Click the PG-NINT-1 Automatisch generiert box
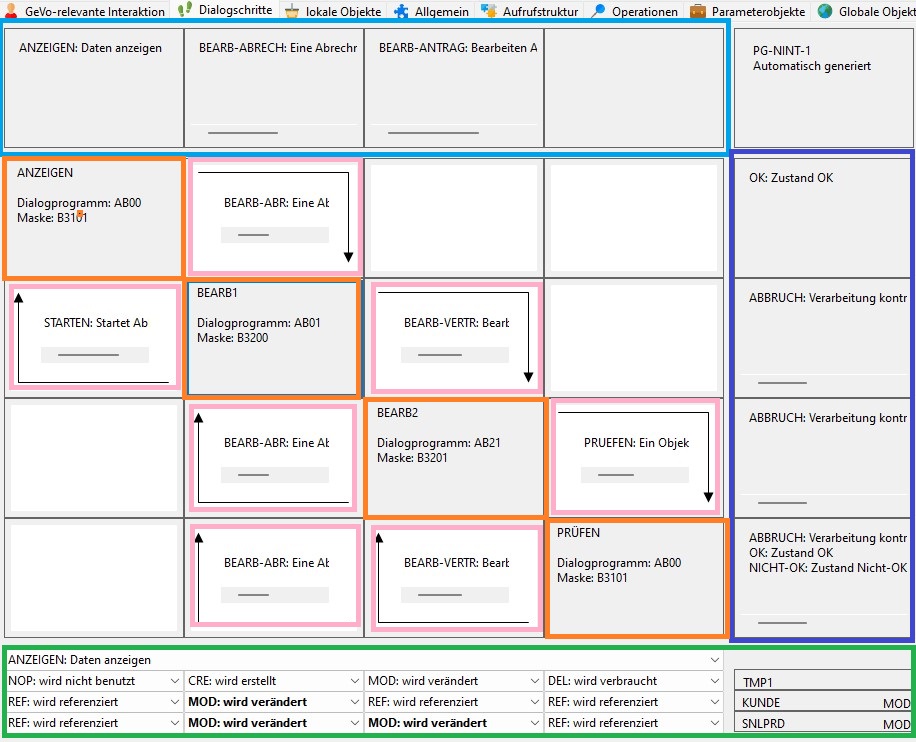Image resolution: width=916 pixels, height=742 pixels. [821, 87]
